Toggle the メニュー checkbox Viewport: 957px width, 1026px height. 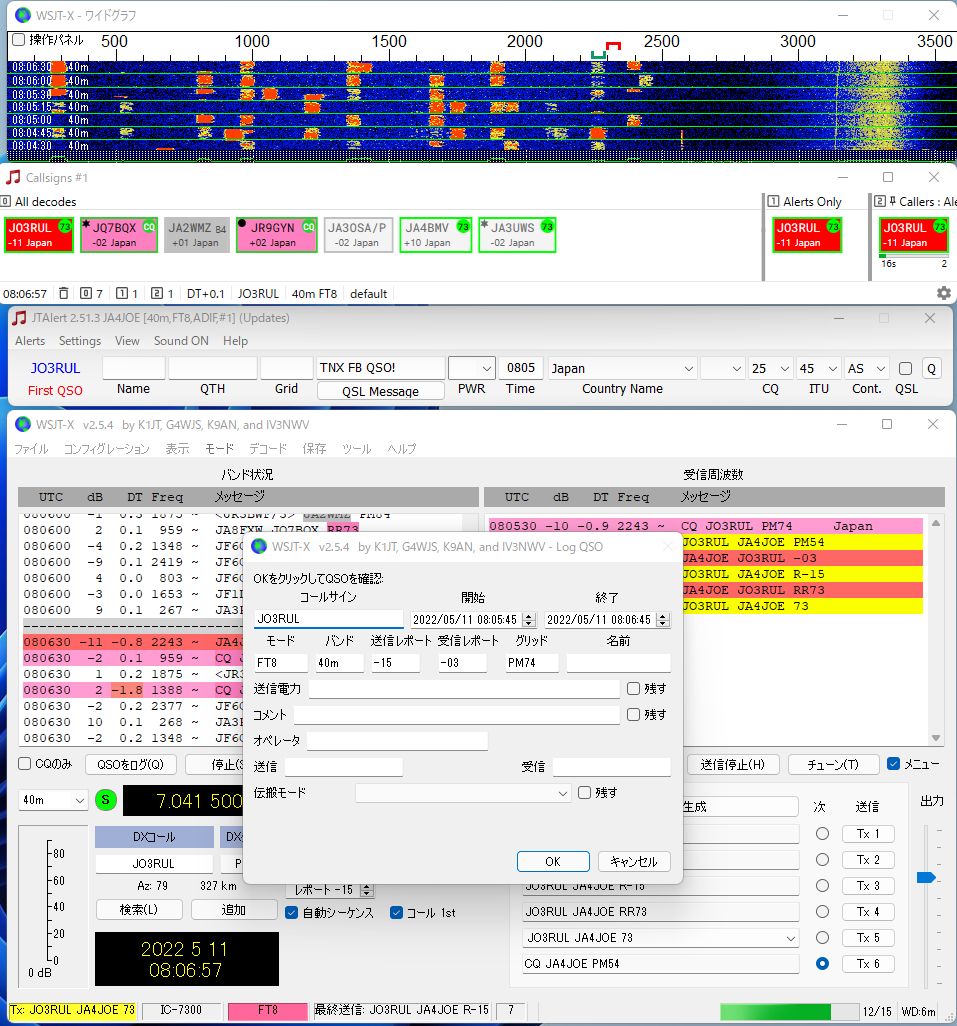(894, 764)
